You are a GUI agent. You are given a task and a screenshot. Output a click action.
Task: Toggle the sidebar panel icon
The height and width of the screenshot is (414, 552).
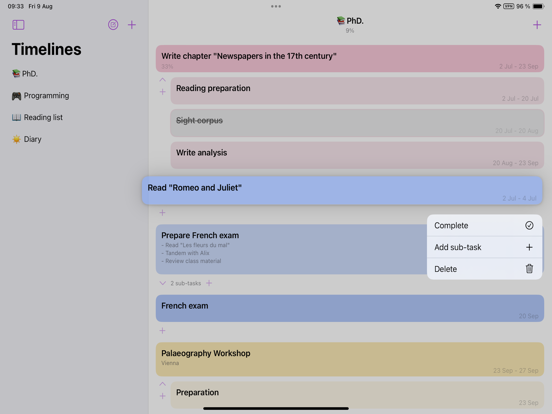click(18, 25)
